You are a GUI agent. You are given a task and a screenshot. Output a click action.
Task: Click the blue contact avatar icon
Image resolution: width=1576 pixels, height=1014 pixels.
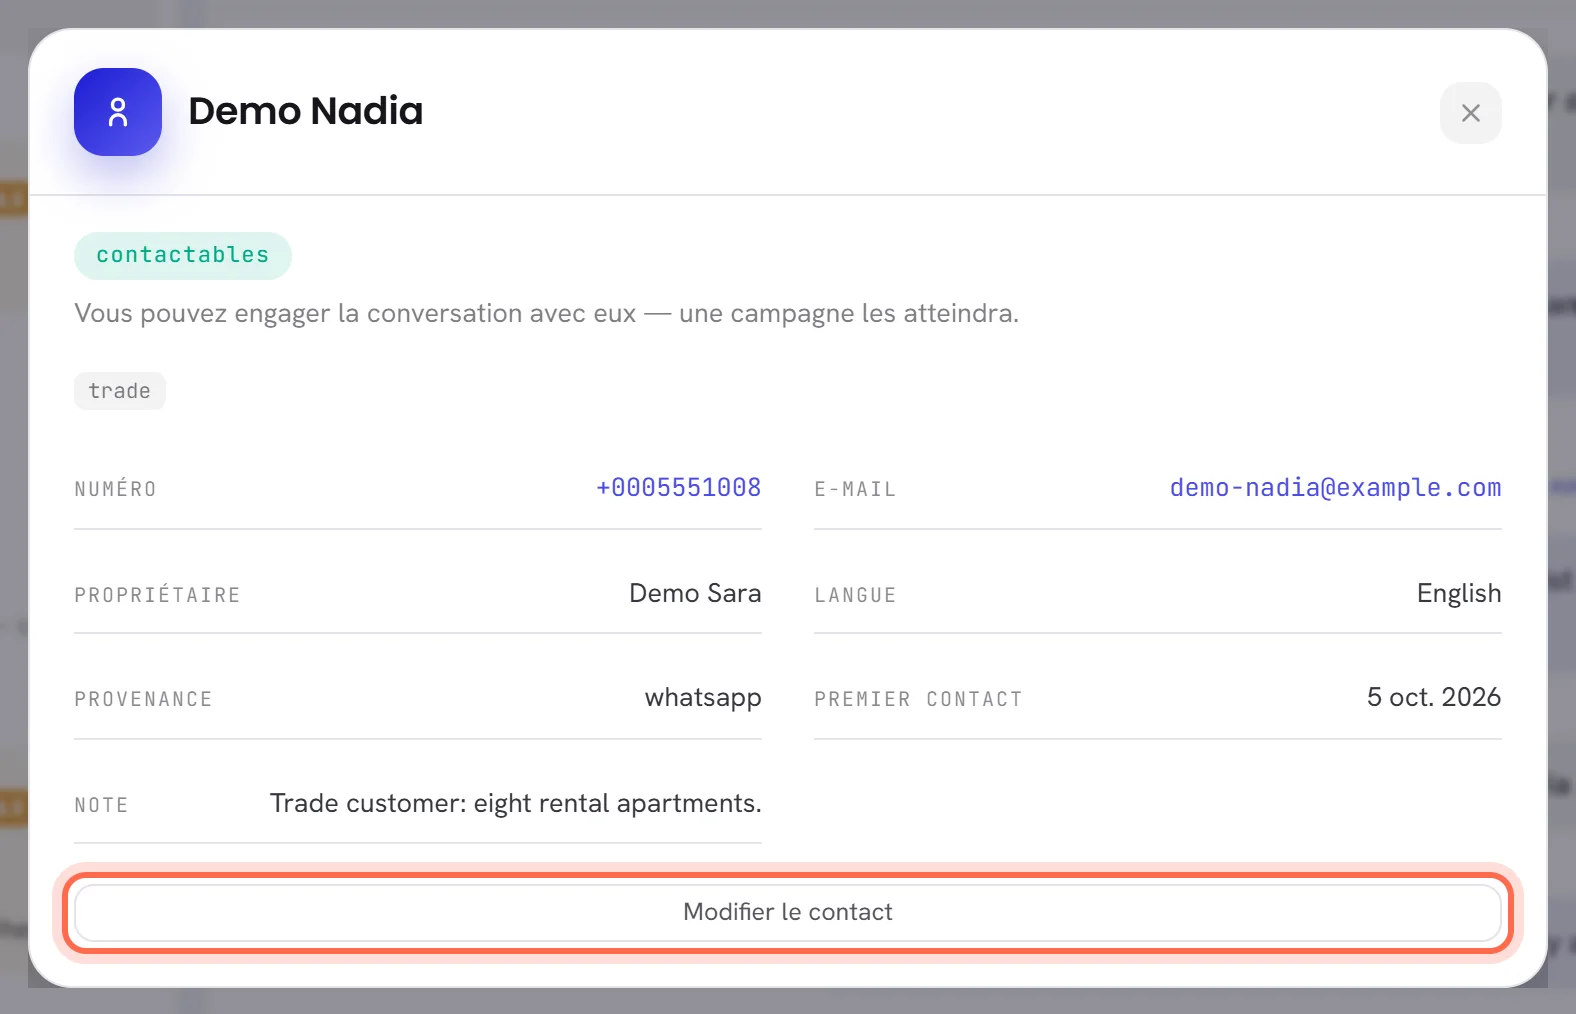coord(118,112)
